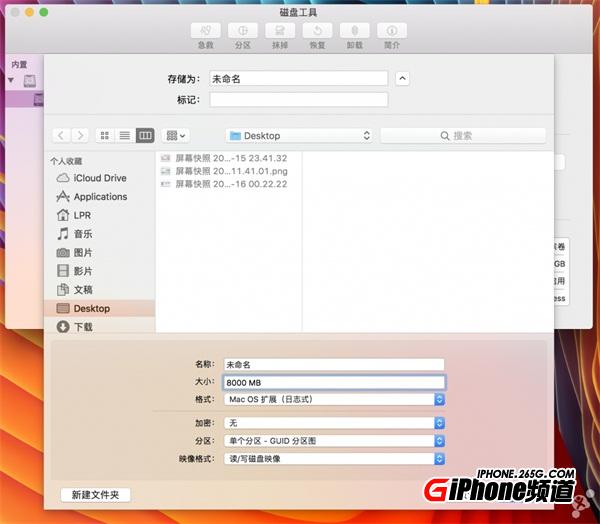Open the Partitions (分区) dropdown GUID 分区图
The height and width of the screenshot is (524, 600).
coord(334,441)
